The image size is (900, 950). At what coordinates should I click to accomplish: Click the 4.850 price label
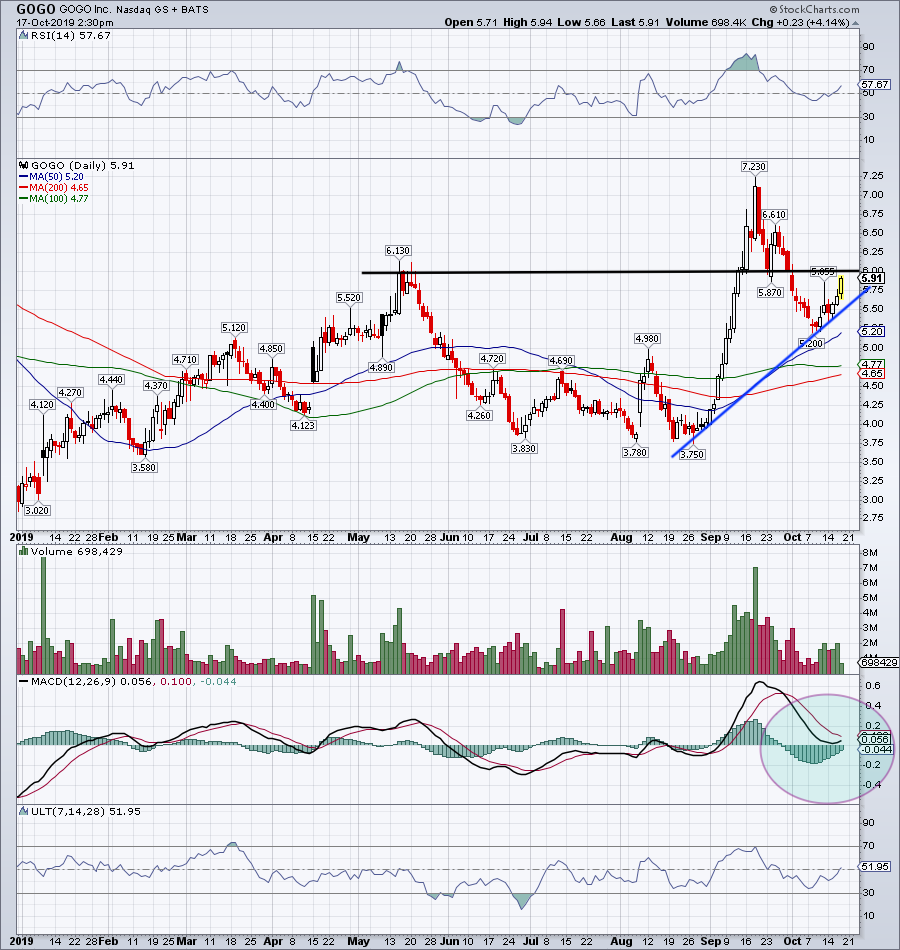[x=271, y=348]
